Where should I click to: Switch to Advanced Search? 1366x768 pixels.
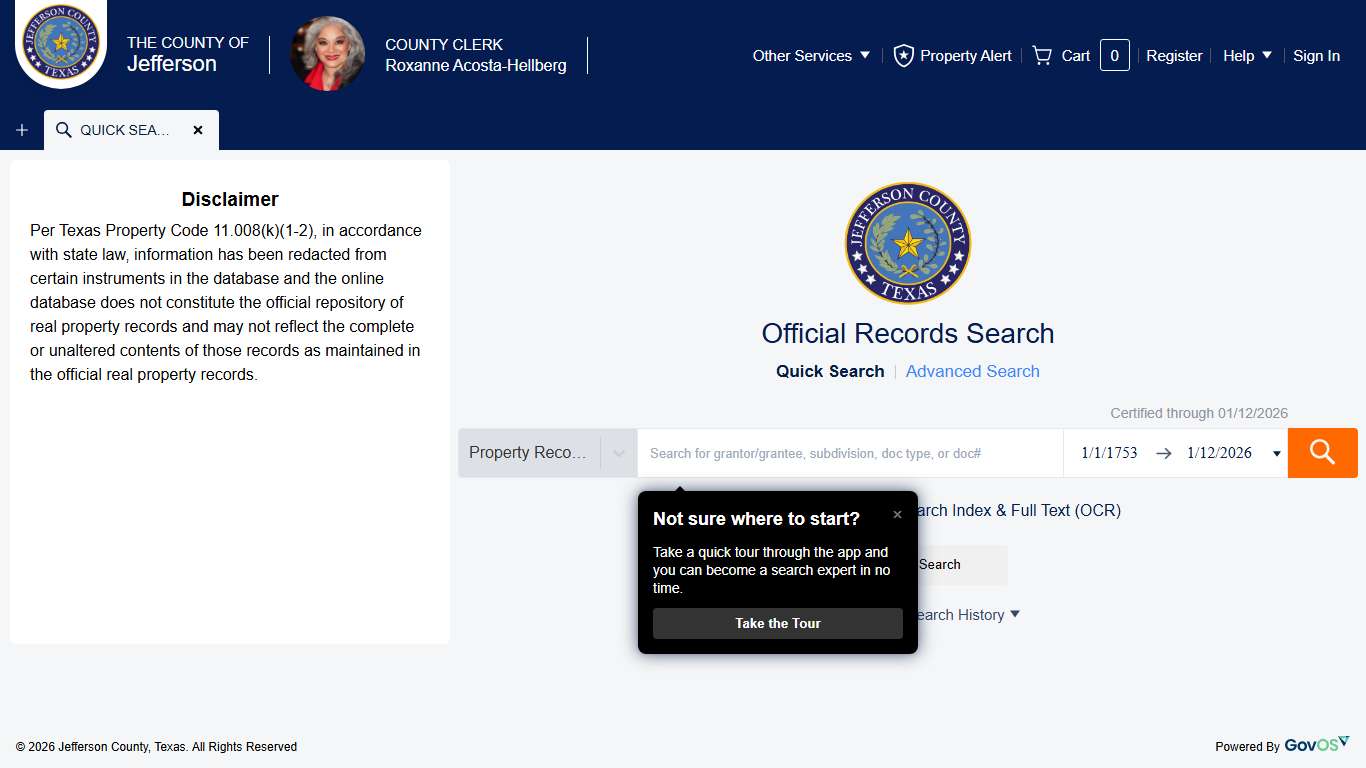click(972, 371)
